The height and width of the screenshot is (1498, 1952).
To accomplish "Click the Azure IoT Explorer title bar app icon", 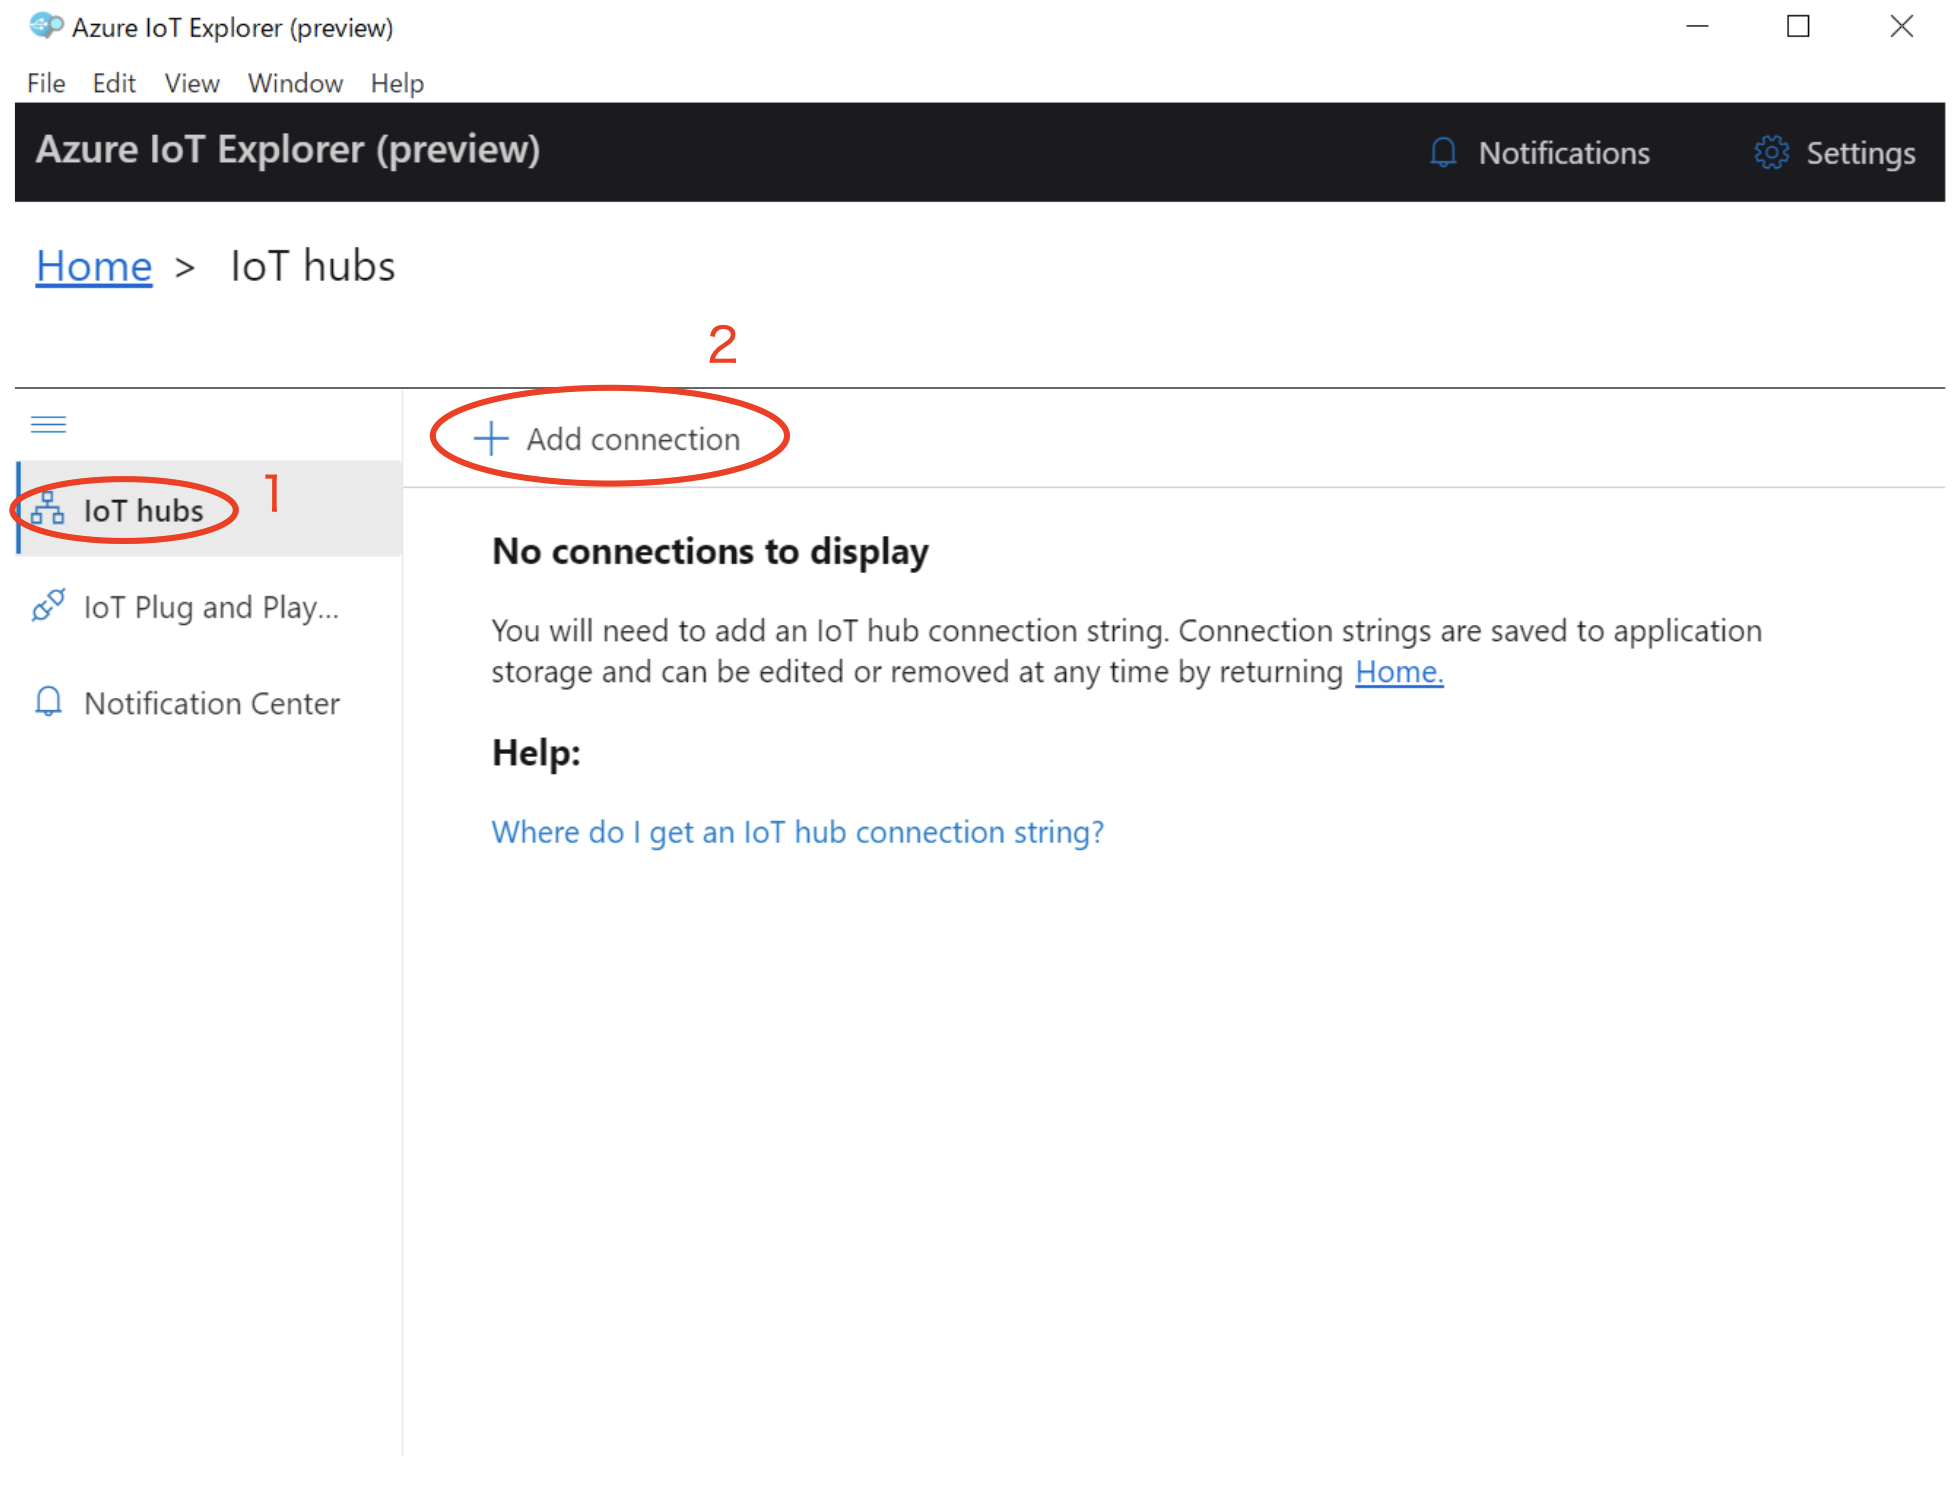I will 46,26.
